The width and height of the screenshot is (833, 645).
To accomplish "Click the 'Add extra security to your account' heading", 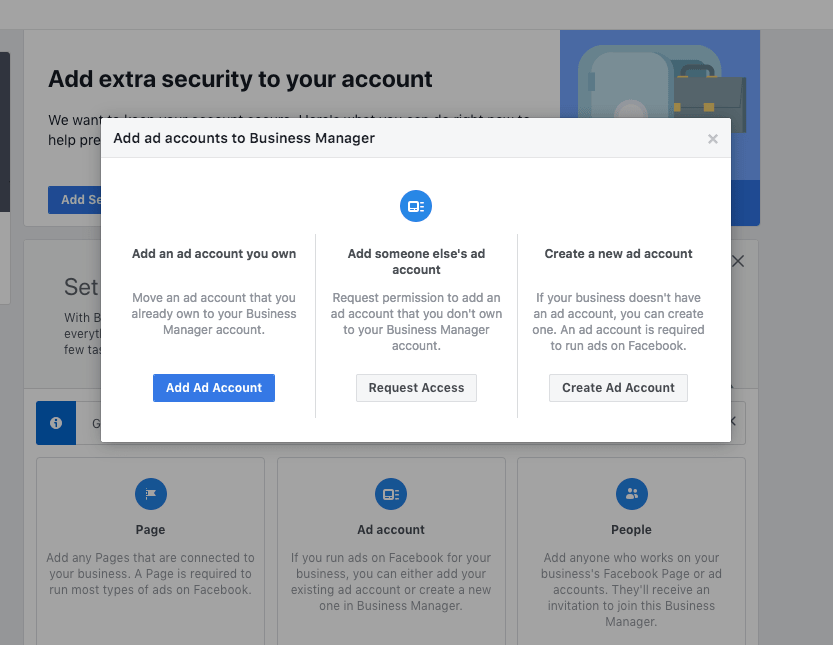I will pos(240,79).
